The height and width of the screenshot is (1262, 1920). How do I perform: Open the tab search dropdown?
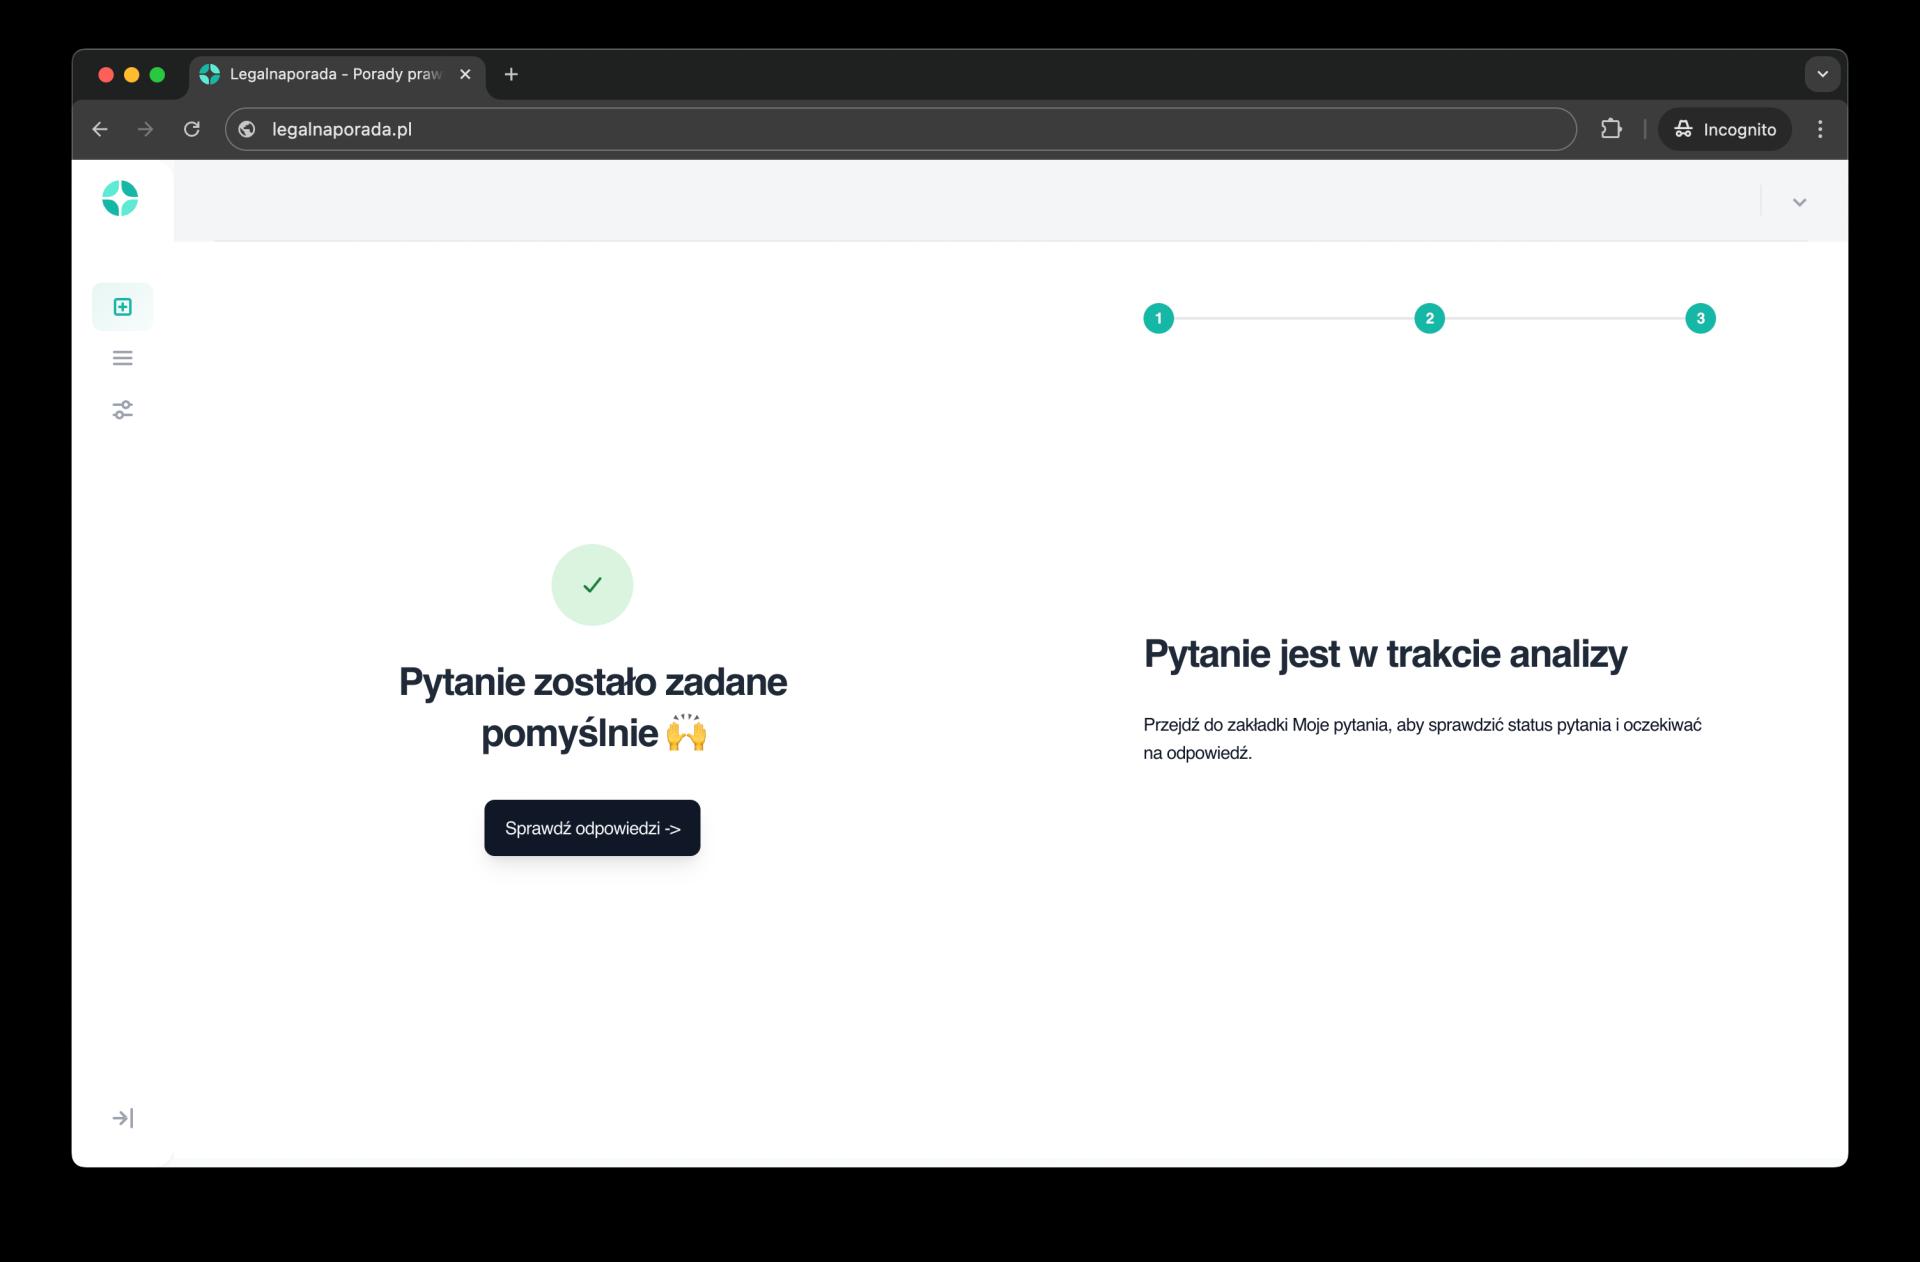pyautogui.click(x=1822, y=74)
